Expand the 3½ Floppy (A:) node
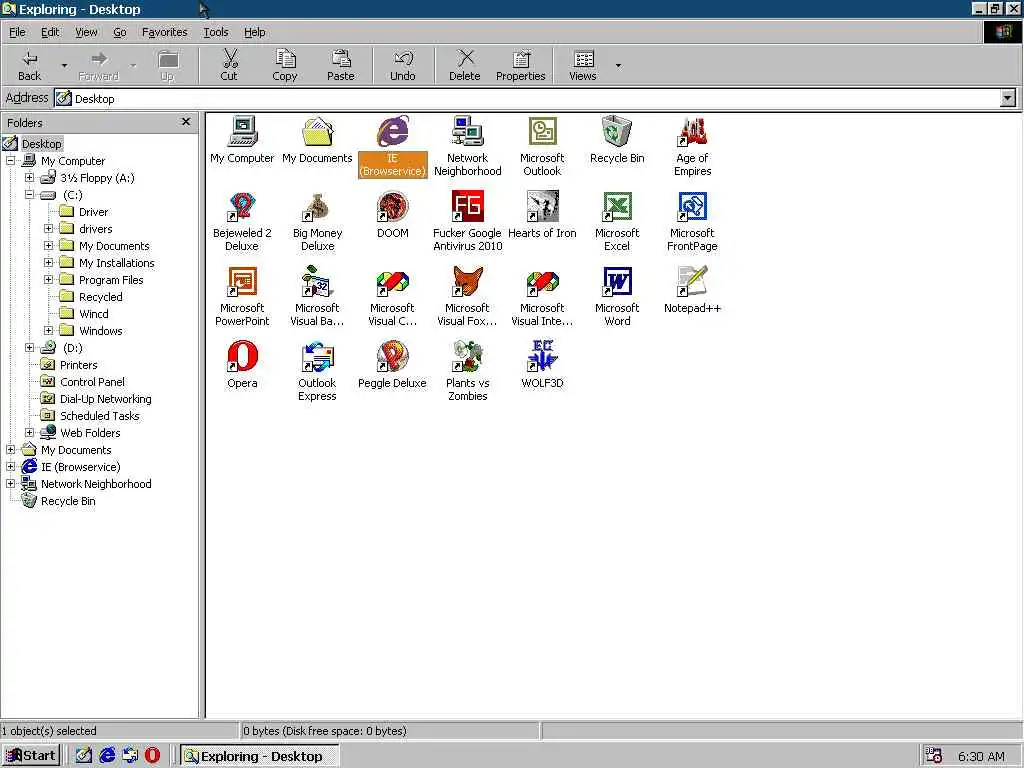This screenshot has width=1024, height=768. click(x=29, y=177)
